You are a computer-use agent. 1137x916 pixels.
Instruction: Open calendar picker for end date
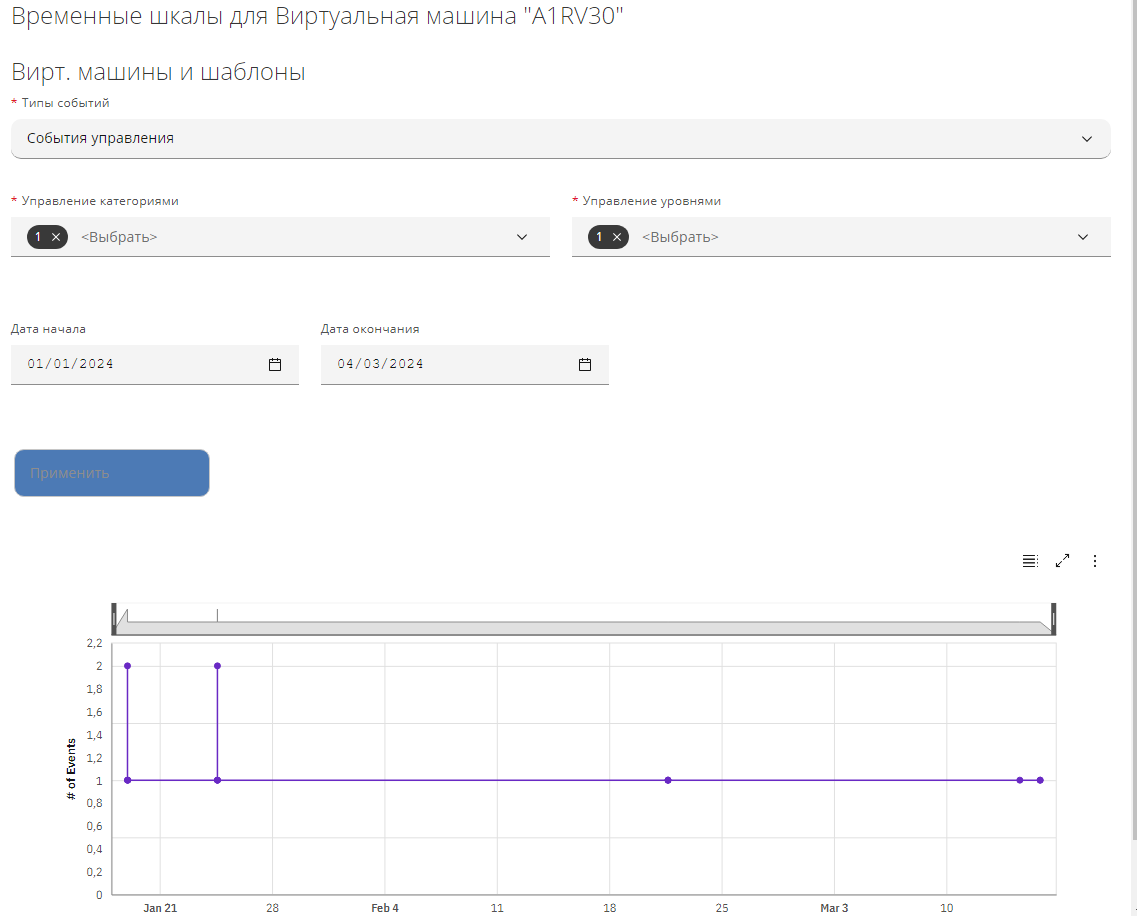tap(585, 364)
